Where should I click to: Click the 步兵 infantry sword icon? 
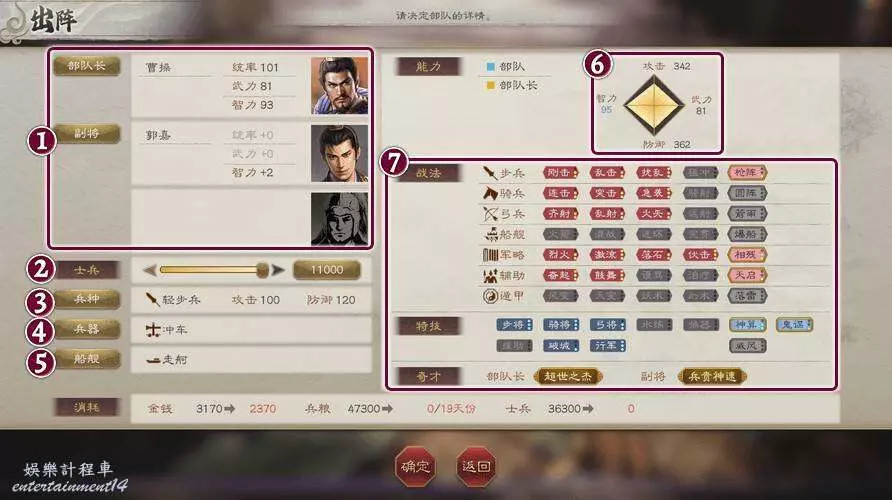pyautogui.click(x=490, y=173)
